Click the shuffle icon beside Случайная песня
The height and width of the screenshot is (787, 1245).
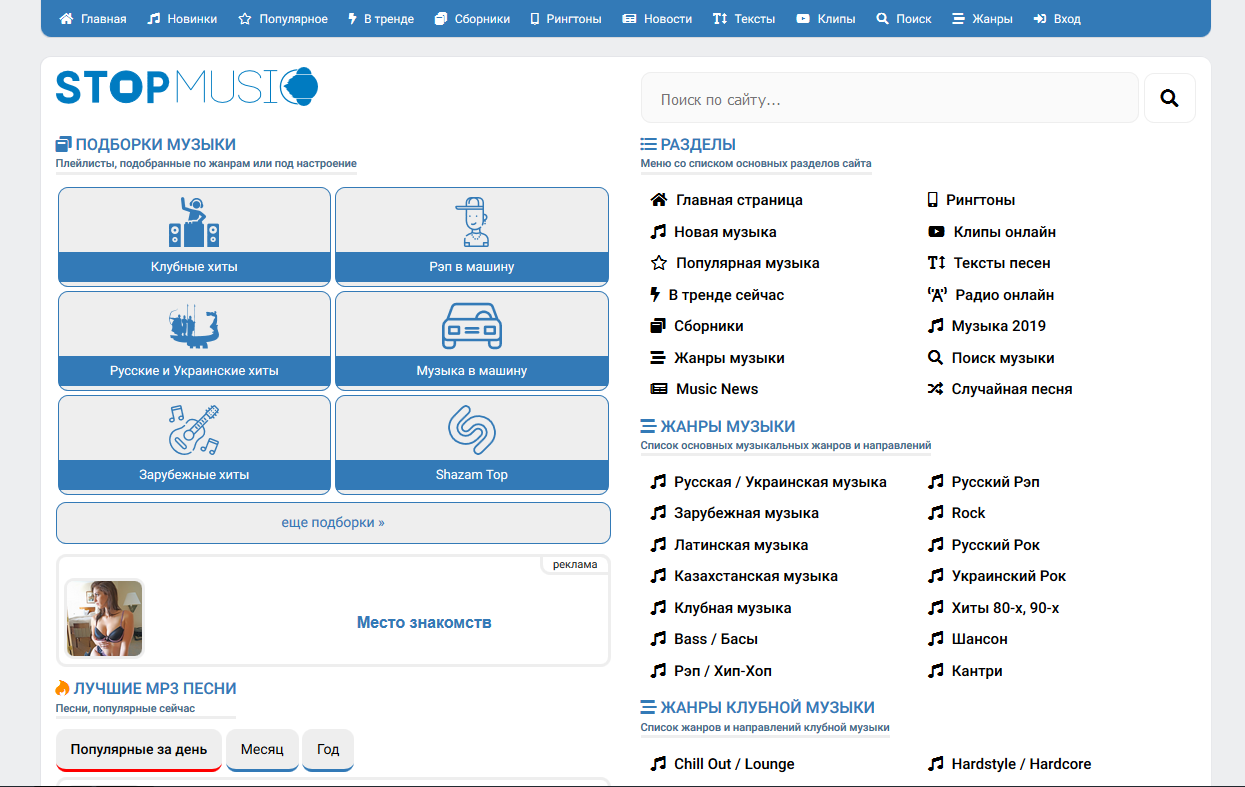click(x=935, y=389)
